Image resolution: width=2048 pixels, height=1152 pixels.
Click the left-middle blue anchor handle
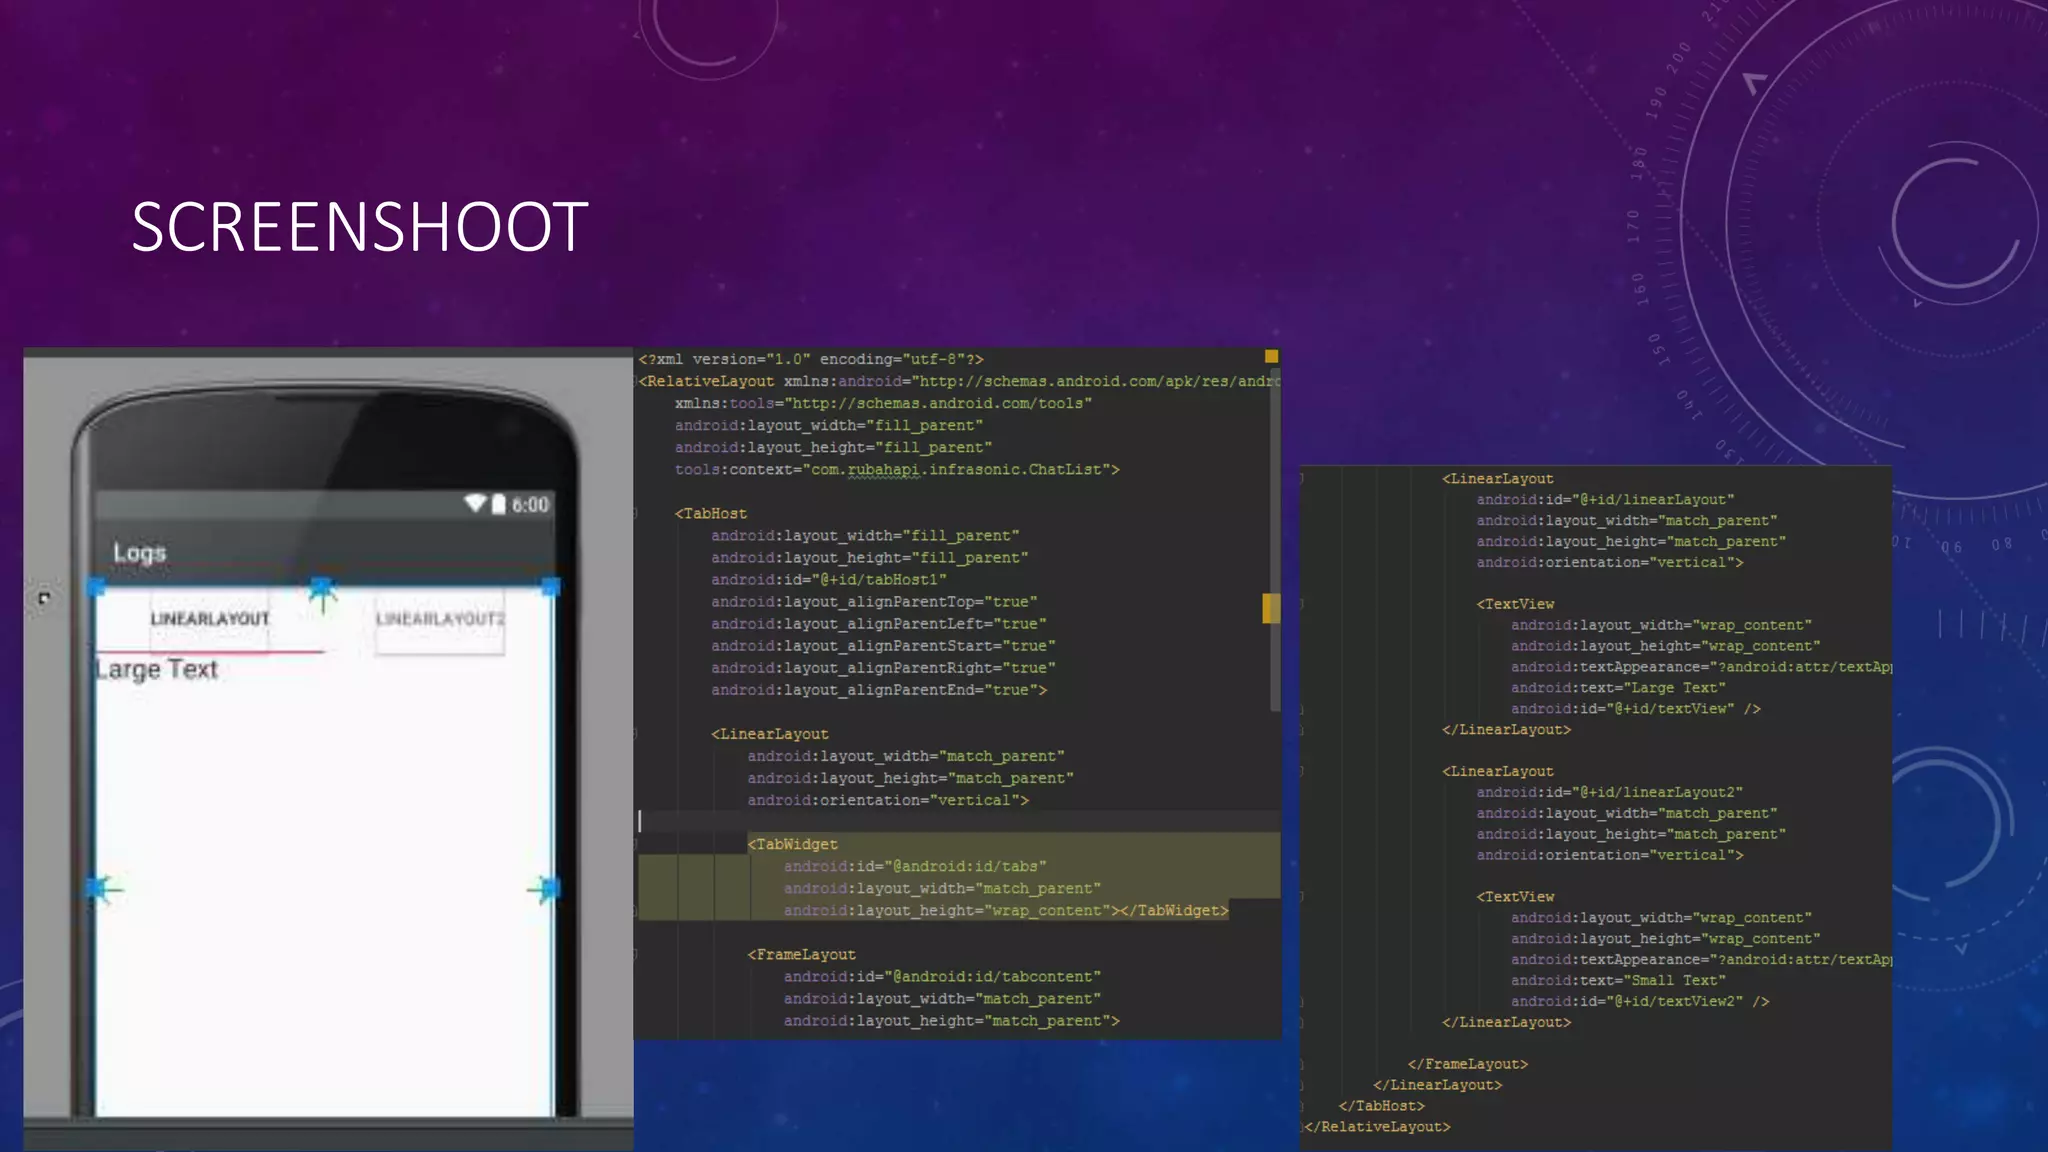(x=97, y=888)
